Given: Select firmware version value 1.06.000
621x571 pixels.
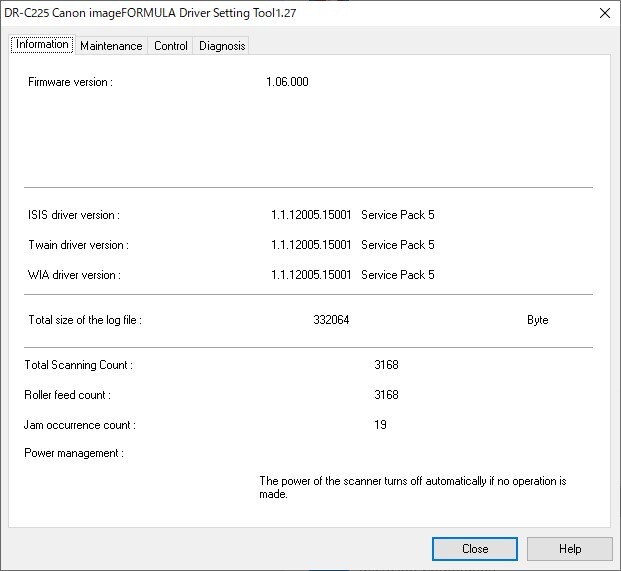Looking at the screenshot, I should [x=287, y=82].
